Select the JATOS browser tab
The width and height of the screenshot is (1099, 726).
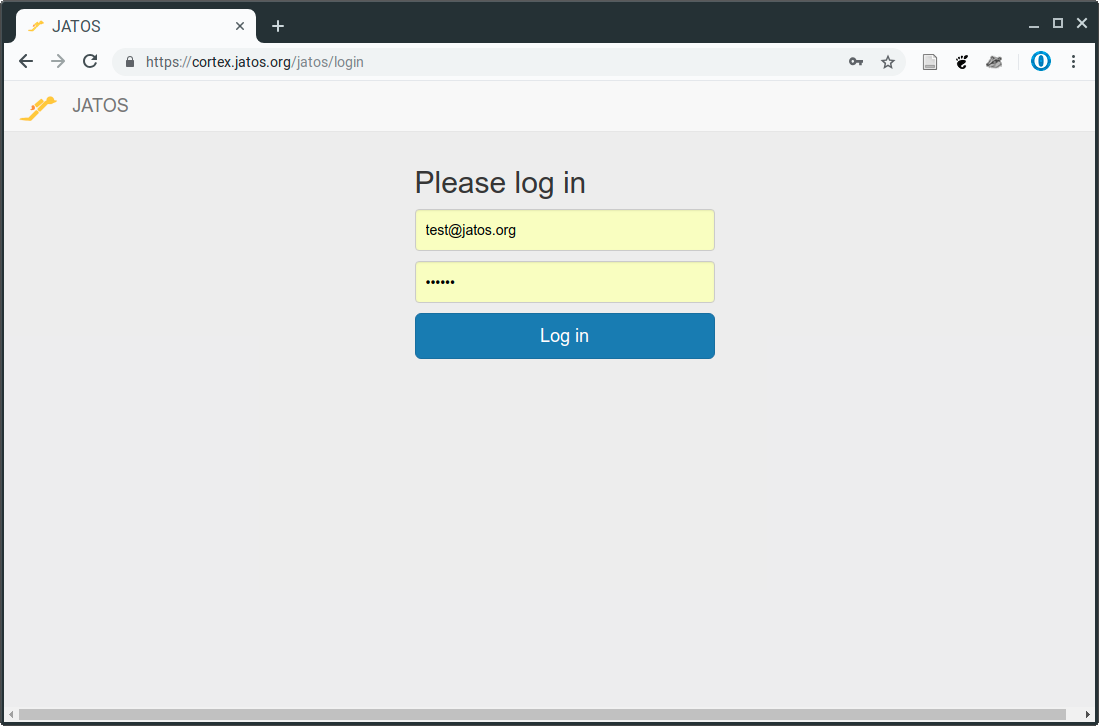(136, 27)
